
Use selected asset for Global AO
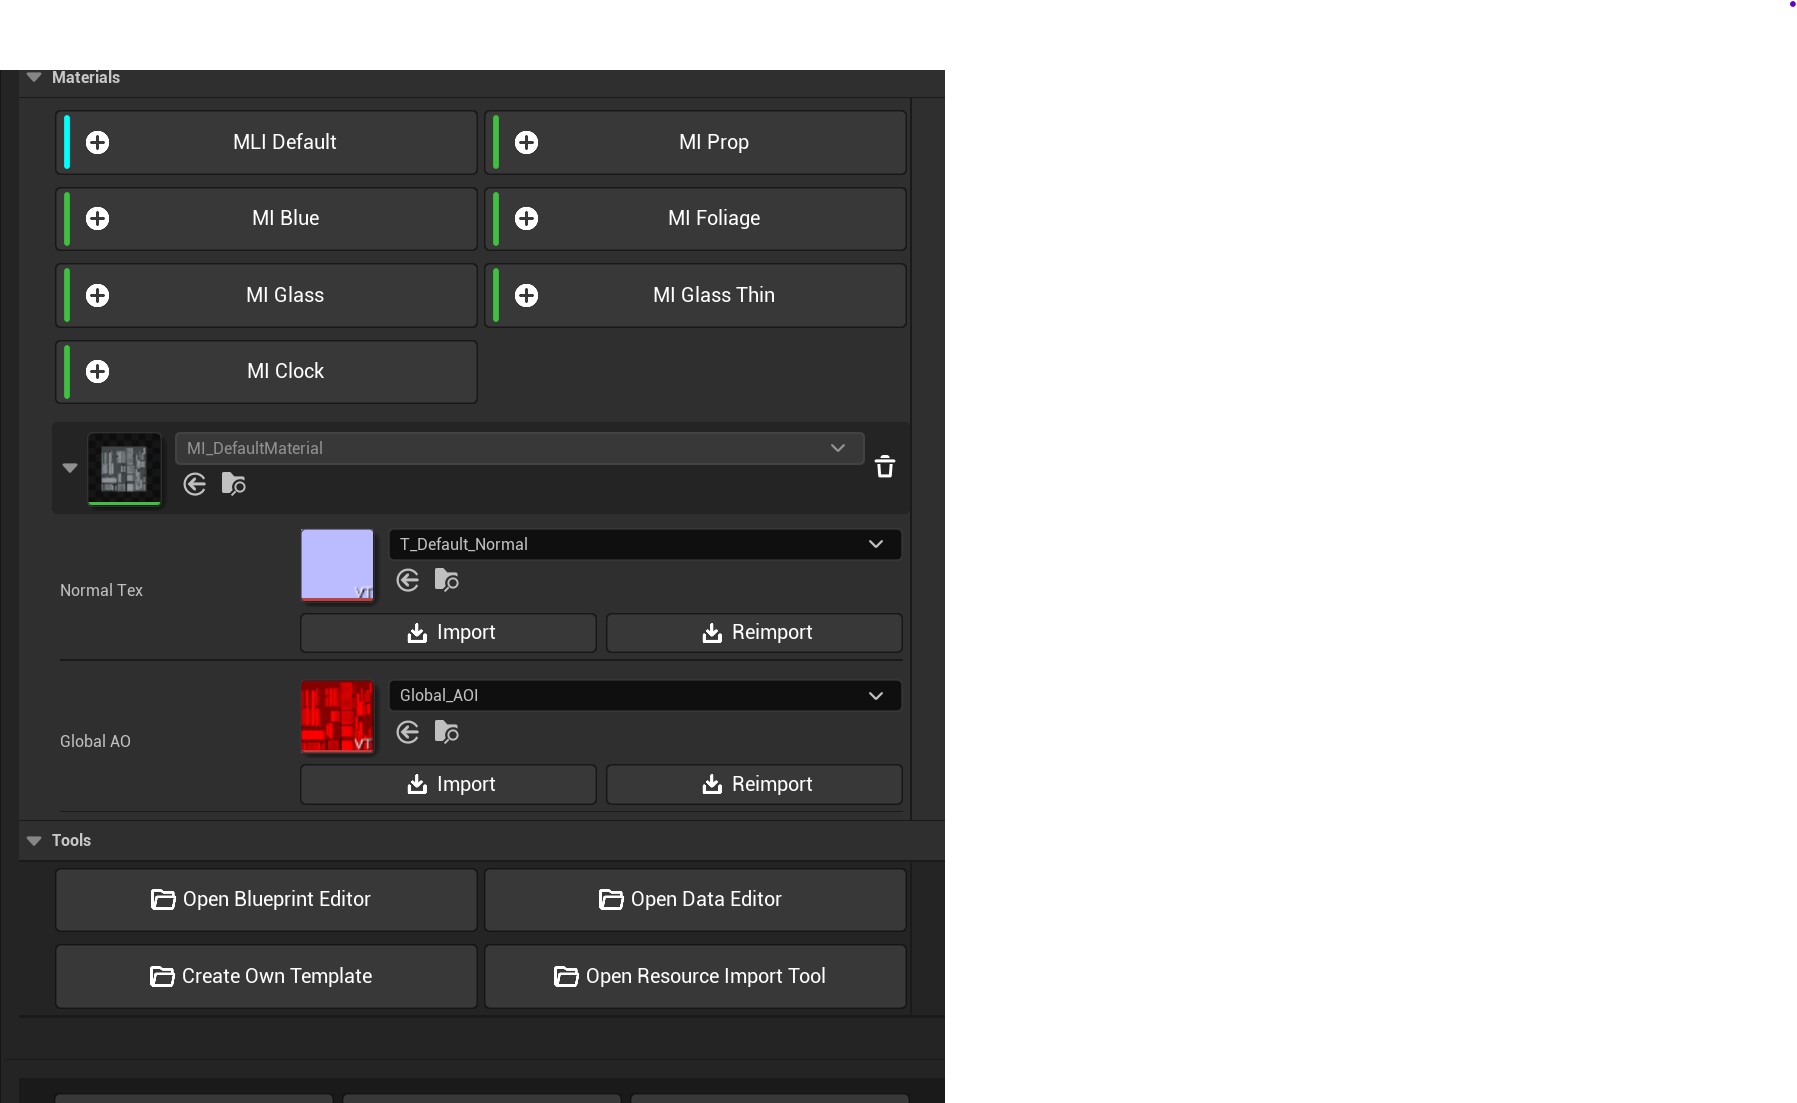[x=408, y=732]
